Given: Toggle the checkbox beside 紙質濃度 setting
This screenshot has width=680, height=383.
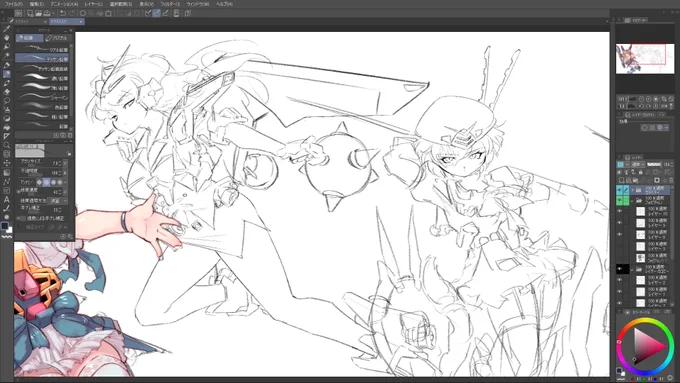Looking at the screenshot, I should pyautogui.click(x=18, y=191).
